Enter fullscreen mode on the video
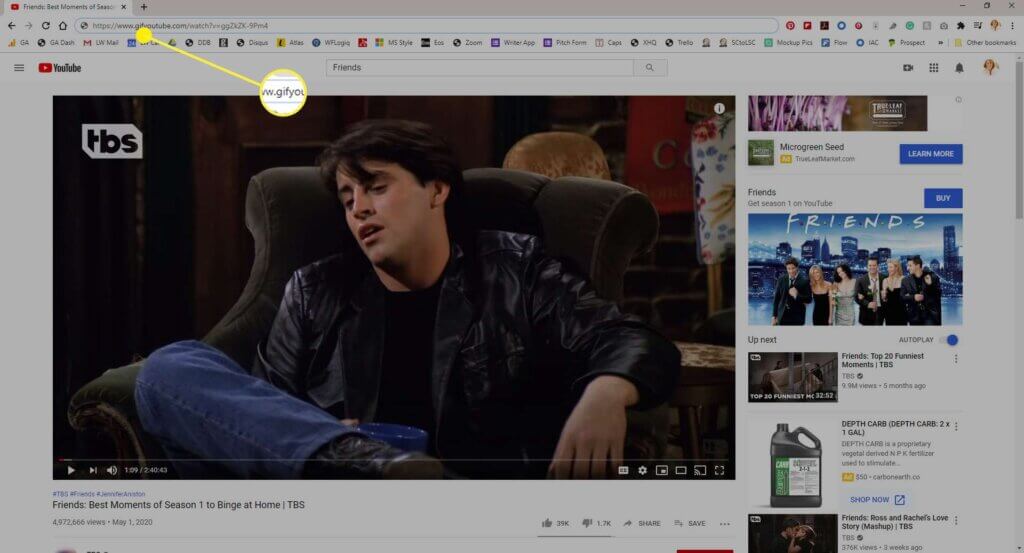 click(x=719, y=470)
